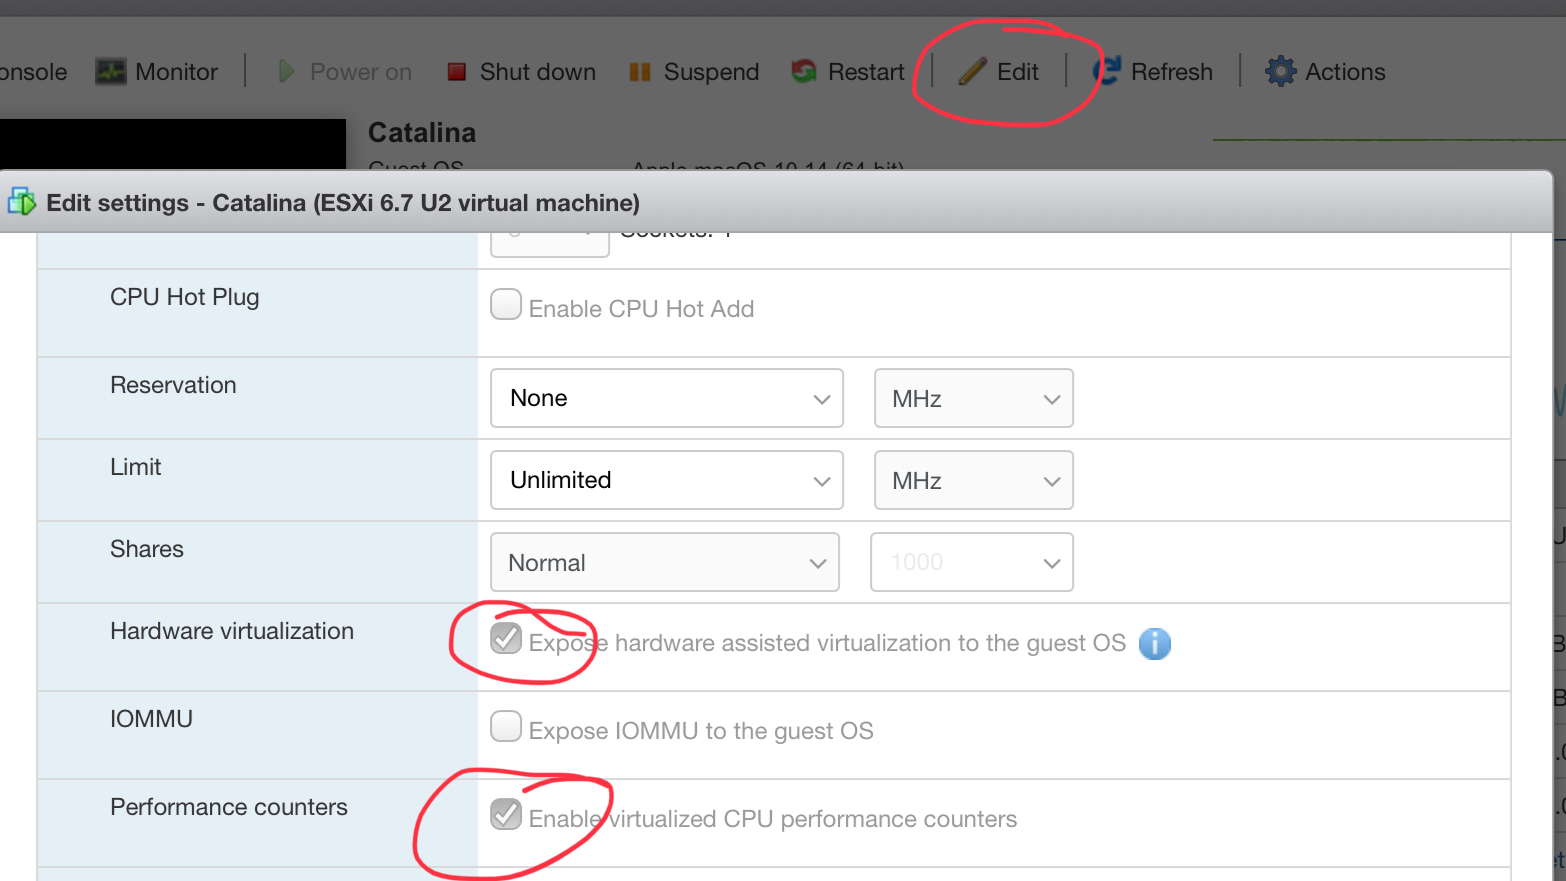Image resolution: width=1566 pixels, height=881 pixels.
Task: Toggle hardware assisted virtualization checkbox
Action: (x=506, y=638)
